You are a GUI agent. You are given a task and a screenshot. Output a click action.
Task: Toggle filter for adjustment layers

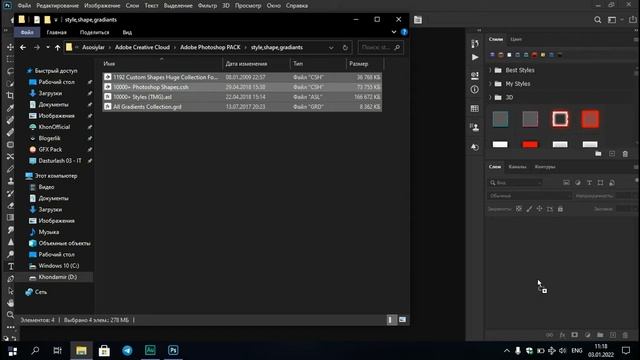click(578, 183)
